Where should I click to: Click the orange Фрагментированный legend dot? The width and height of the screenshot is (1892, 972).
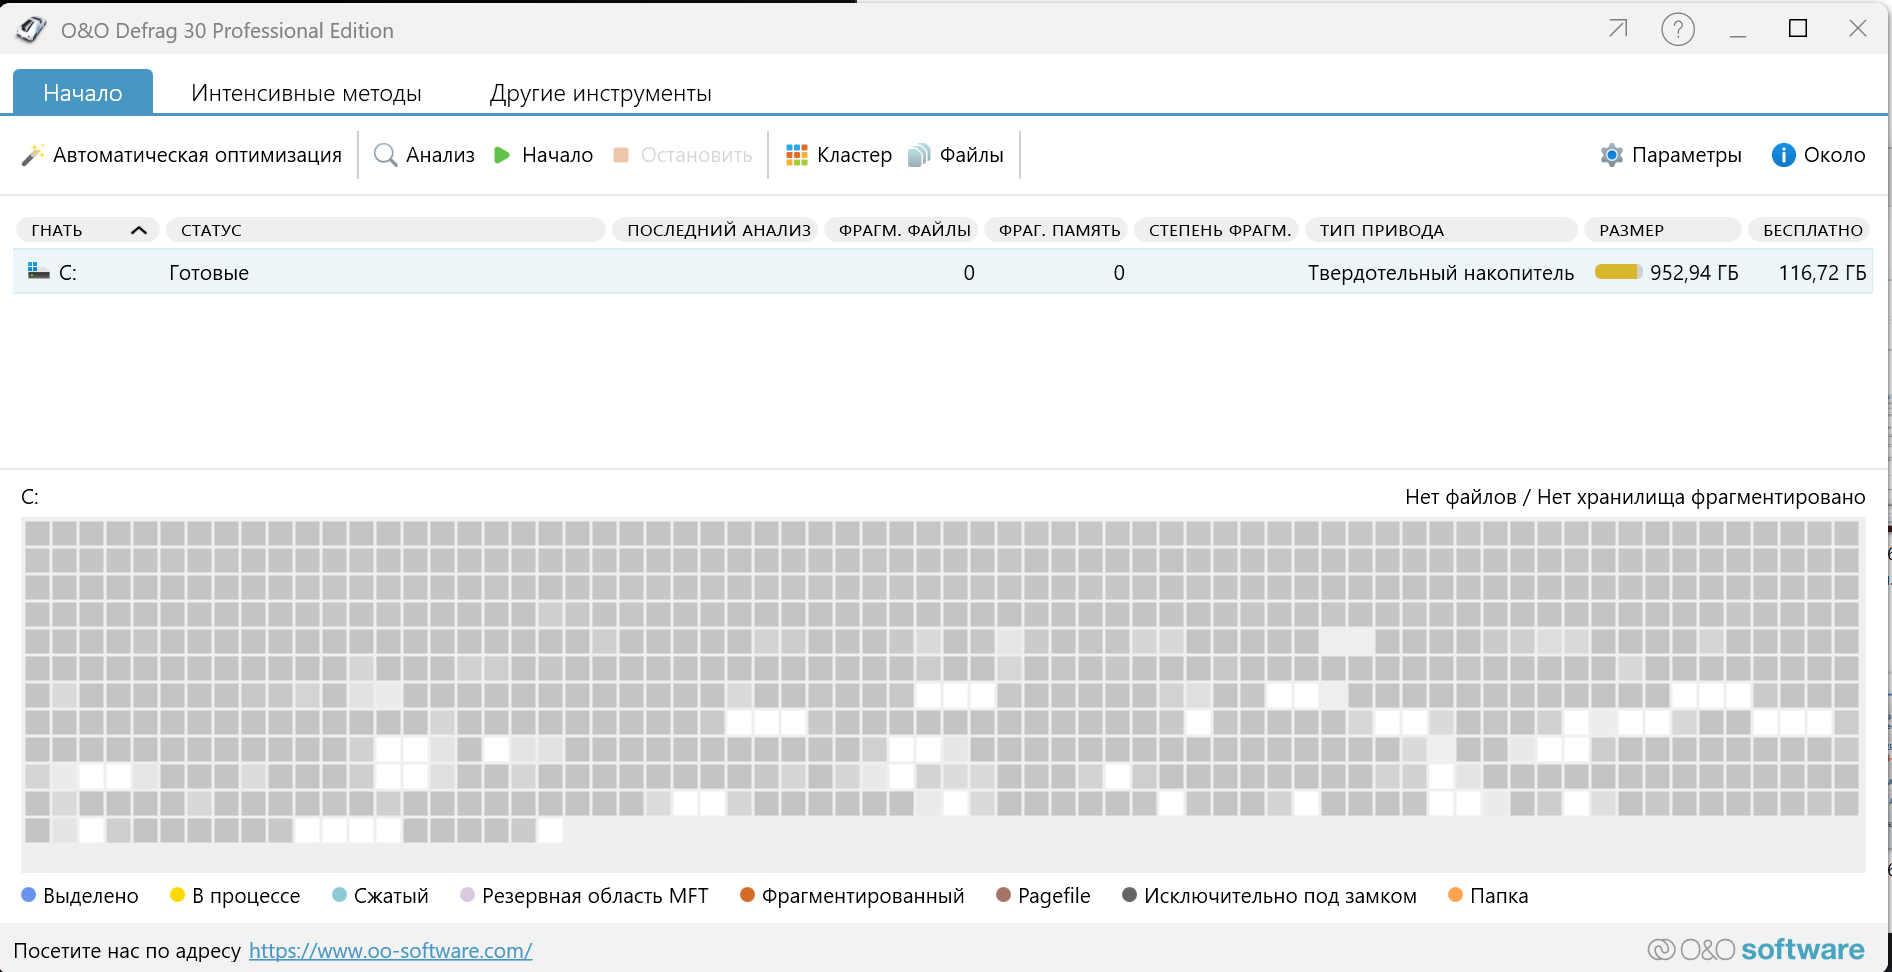coord(747,894)
